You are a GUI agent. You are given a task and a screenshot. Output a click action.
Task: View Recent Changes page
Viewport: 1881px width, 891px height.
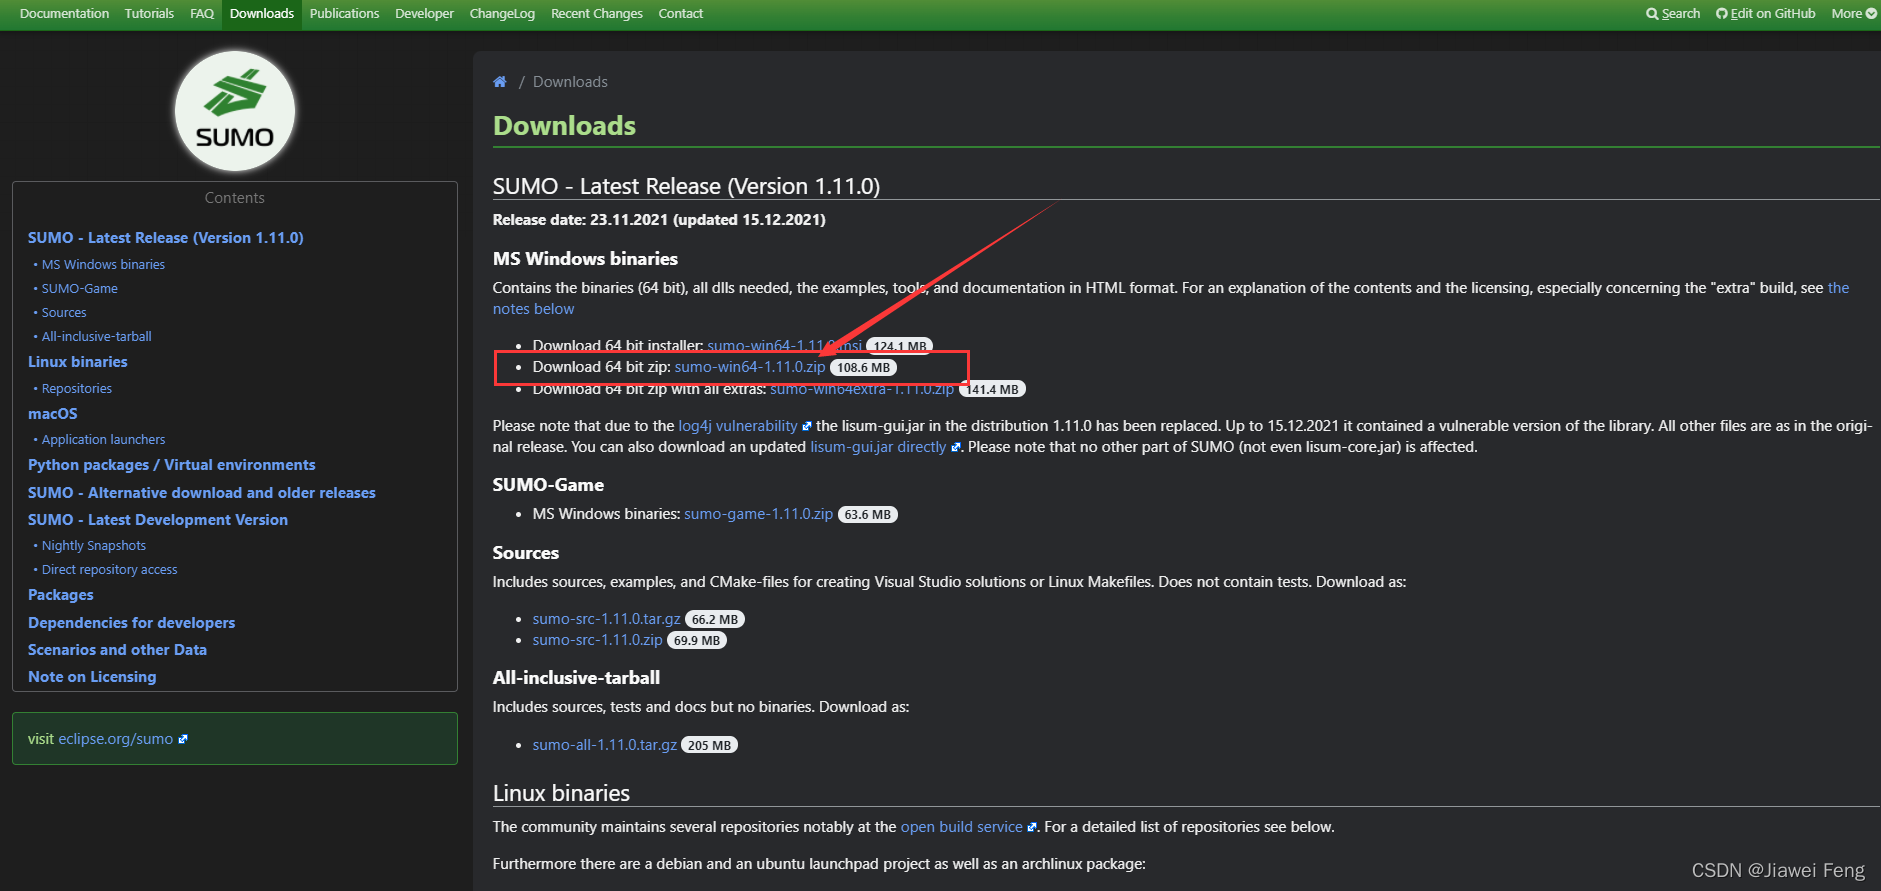pos(597,14)
